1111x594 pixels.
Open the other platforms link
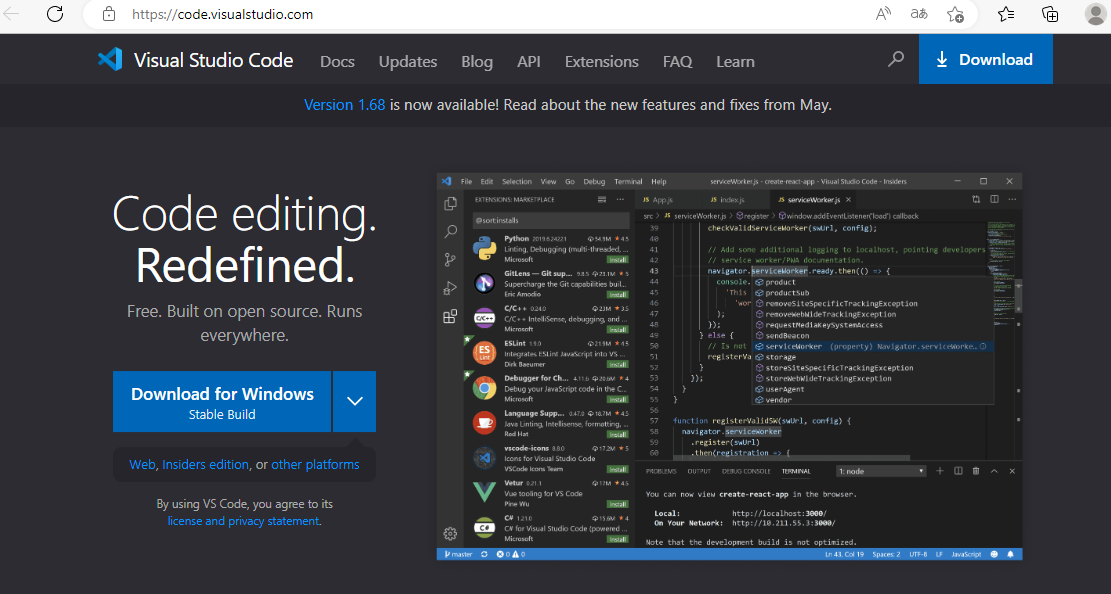pyautogui.click(x=315, y=464)
